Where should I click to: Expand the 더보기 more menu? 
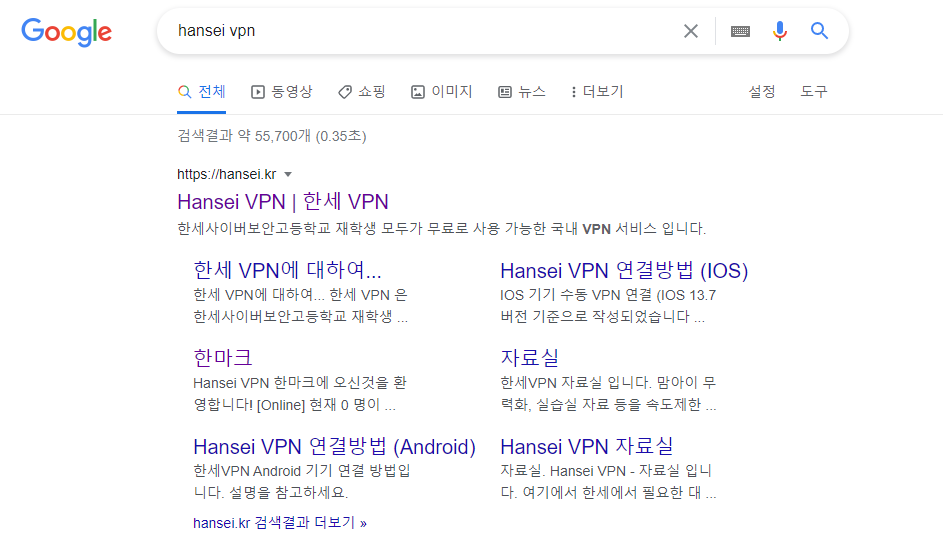pyautogui.click(x=596, y=91)
